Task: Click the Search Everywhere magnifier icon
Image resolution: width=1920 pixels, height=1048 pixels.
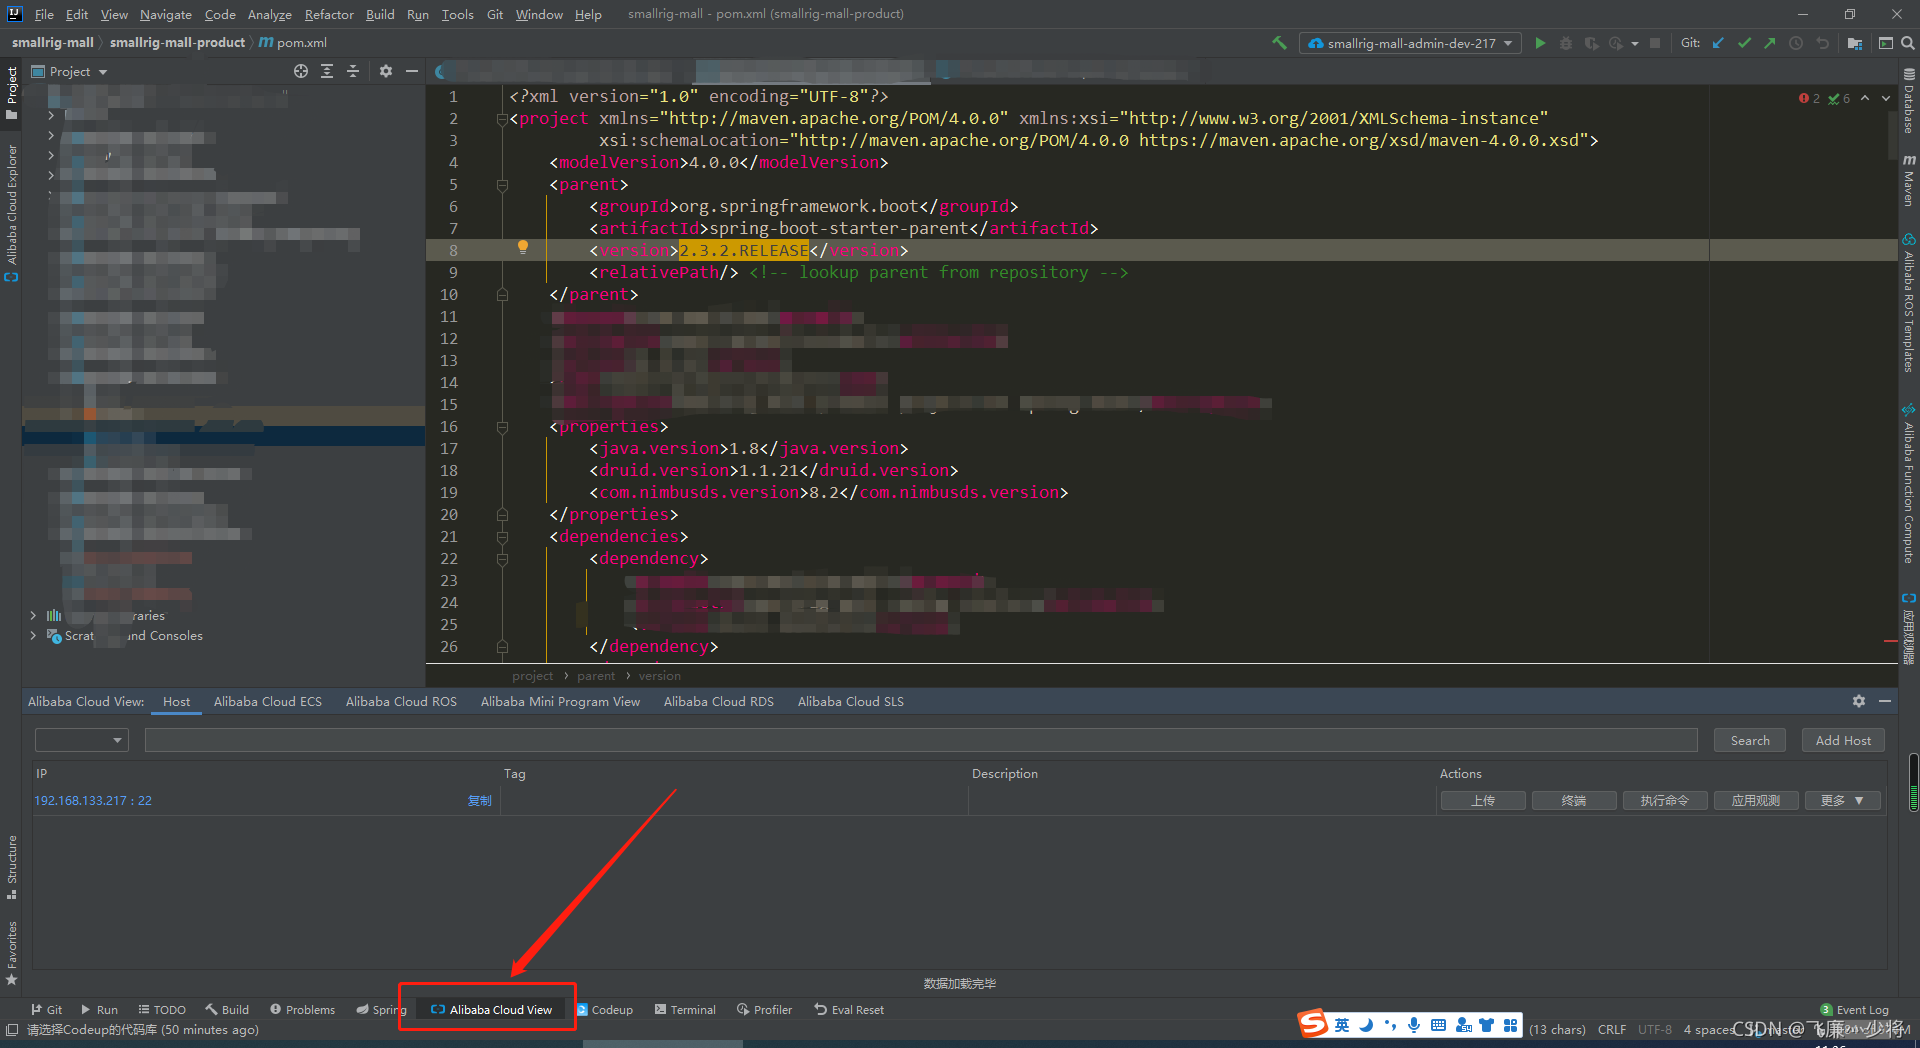Action: [1908, 43]
